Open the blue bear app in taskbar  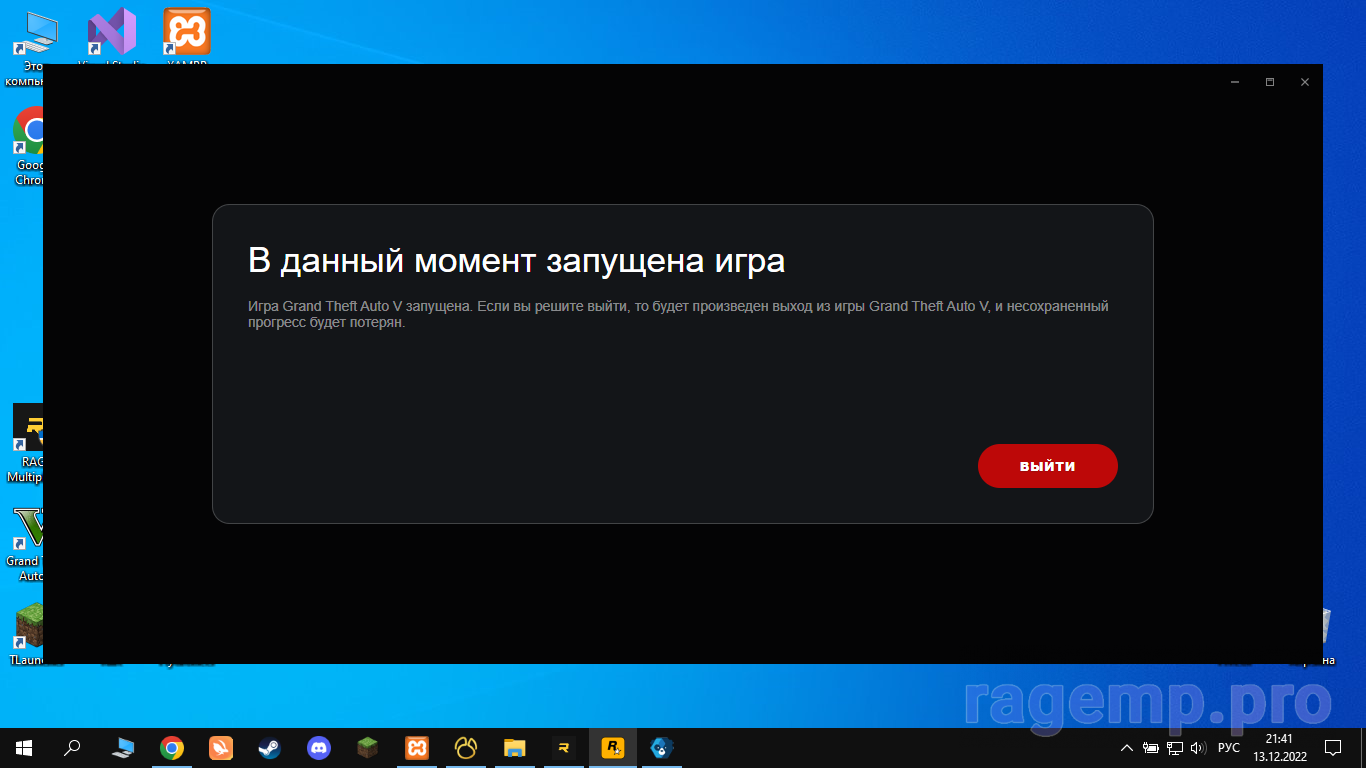tap(662, 747)
